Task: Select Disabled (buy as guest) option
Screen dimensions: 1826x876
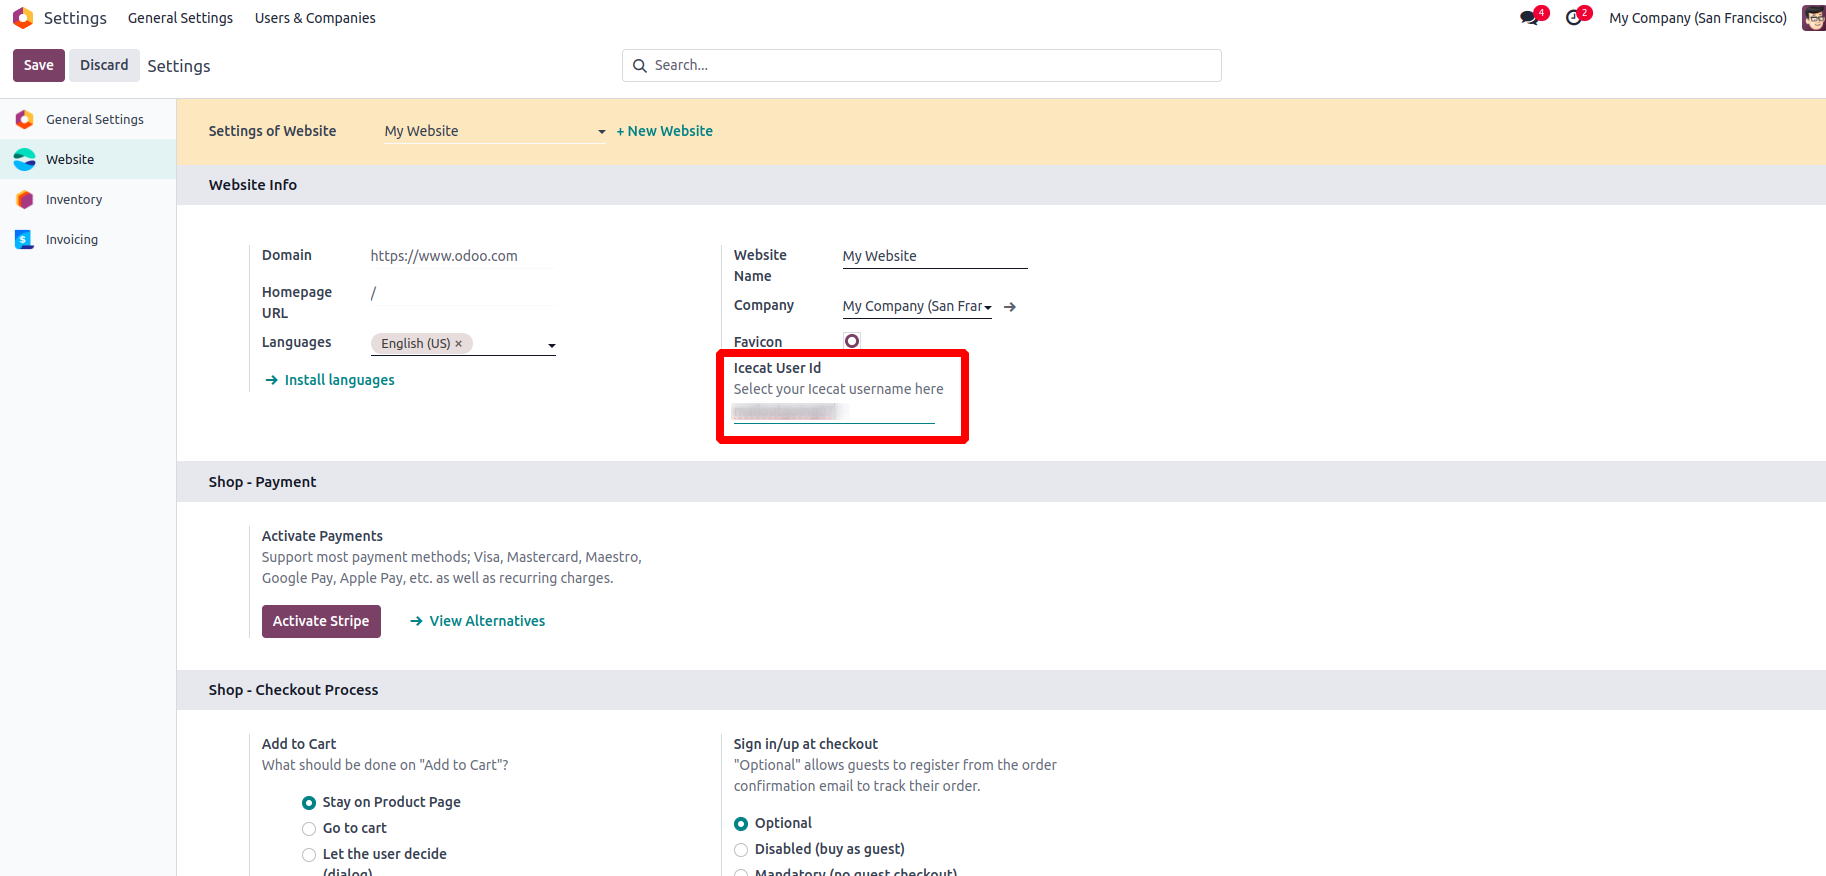Action: (741, 850)
